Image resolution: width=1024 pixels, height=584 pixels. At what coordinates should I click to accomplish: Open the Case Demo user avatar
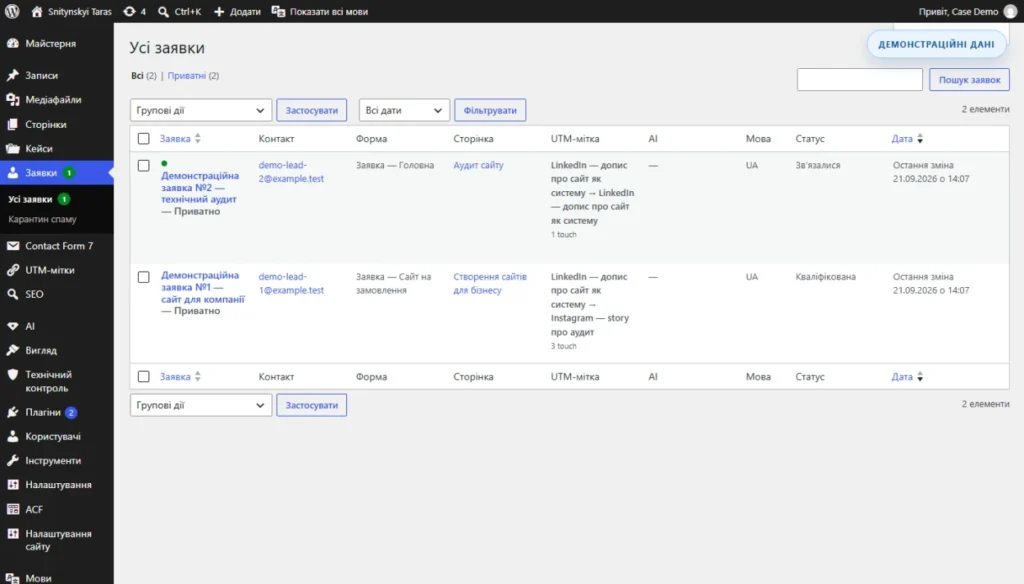1010,11
